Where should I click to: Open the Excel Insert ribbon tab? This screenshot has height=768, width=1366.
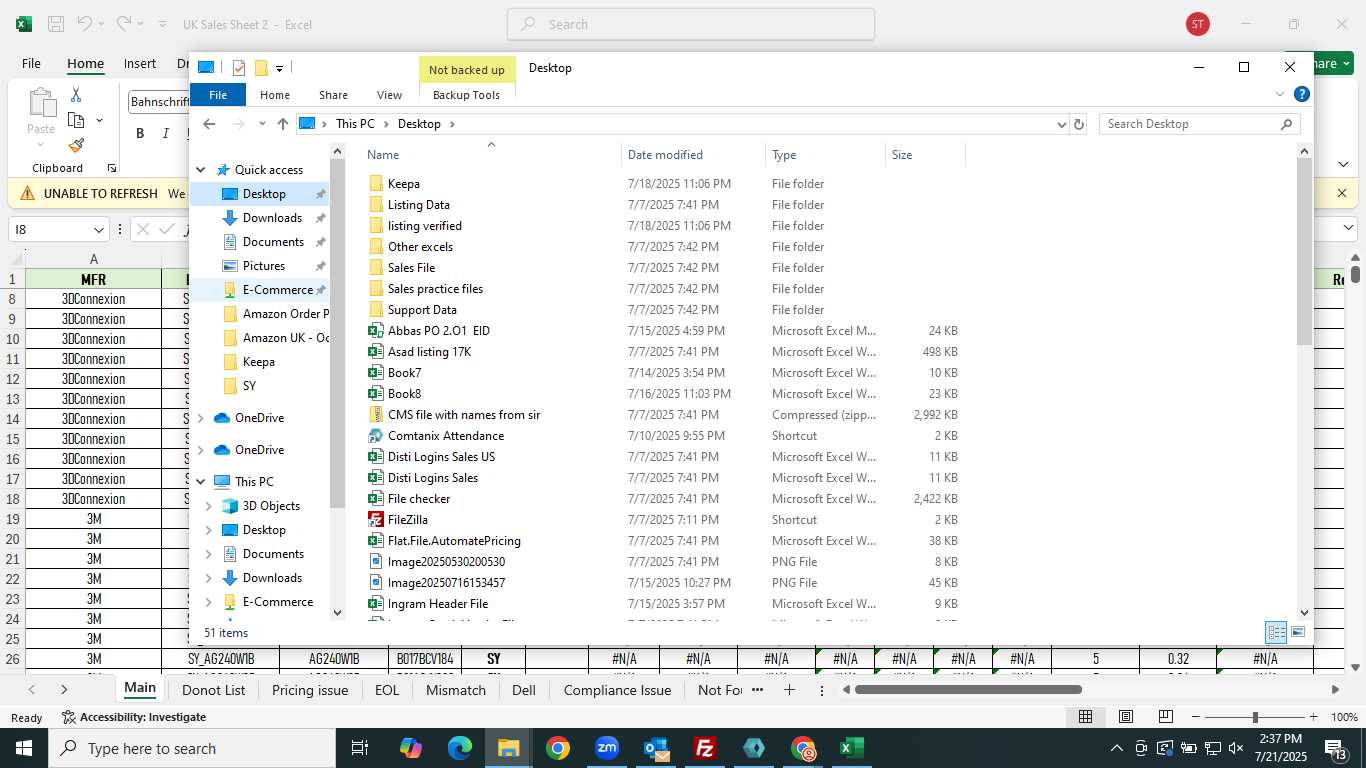point(140,63)
